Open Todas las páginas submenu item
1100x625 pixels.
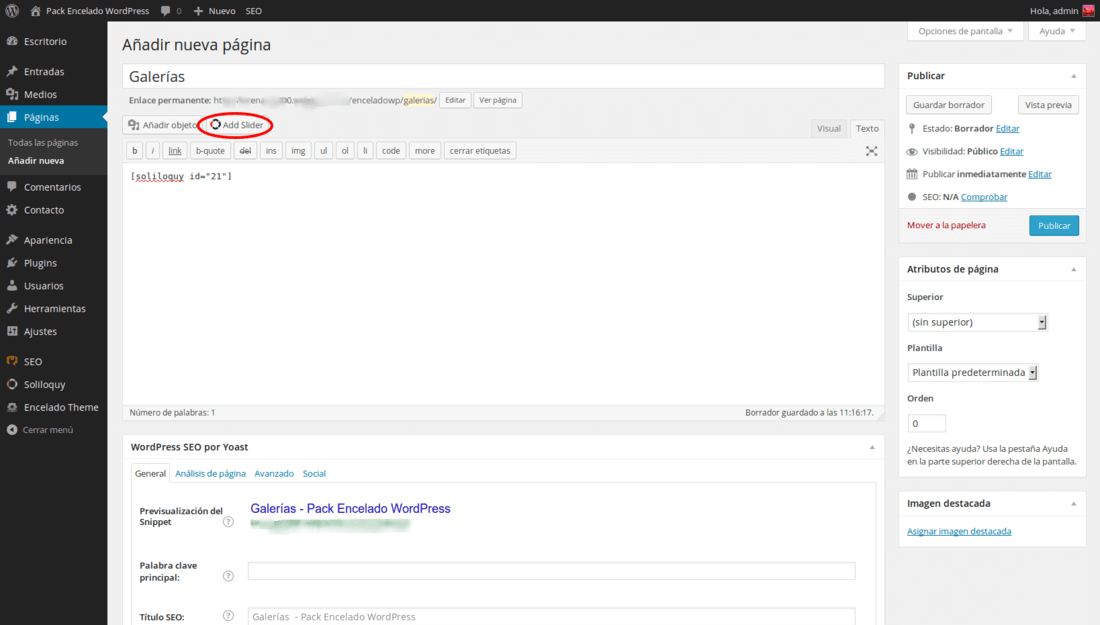tap(43, 142)
